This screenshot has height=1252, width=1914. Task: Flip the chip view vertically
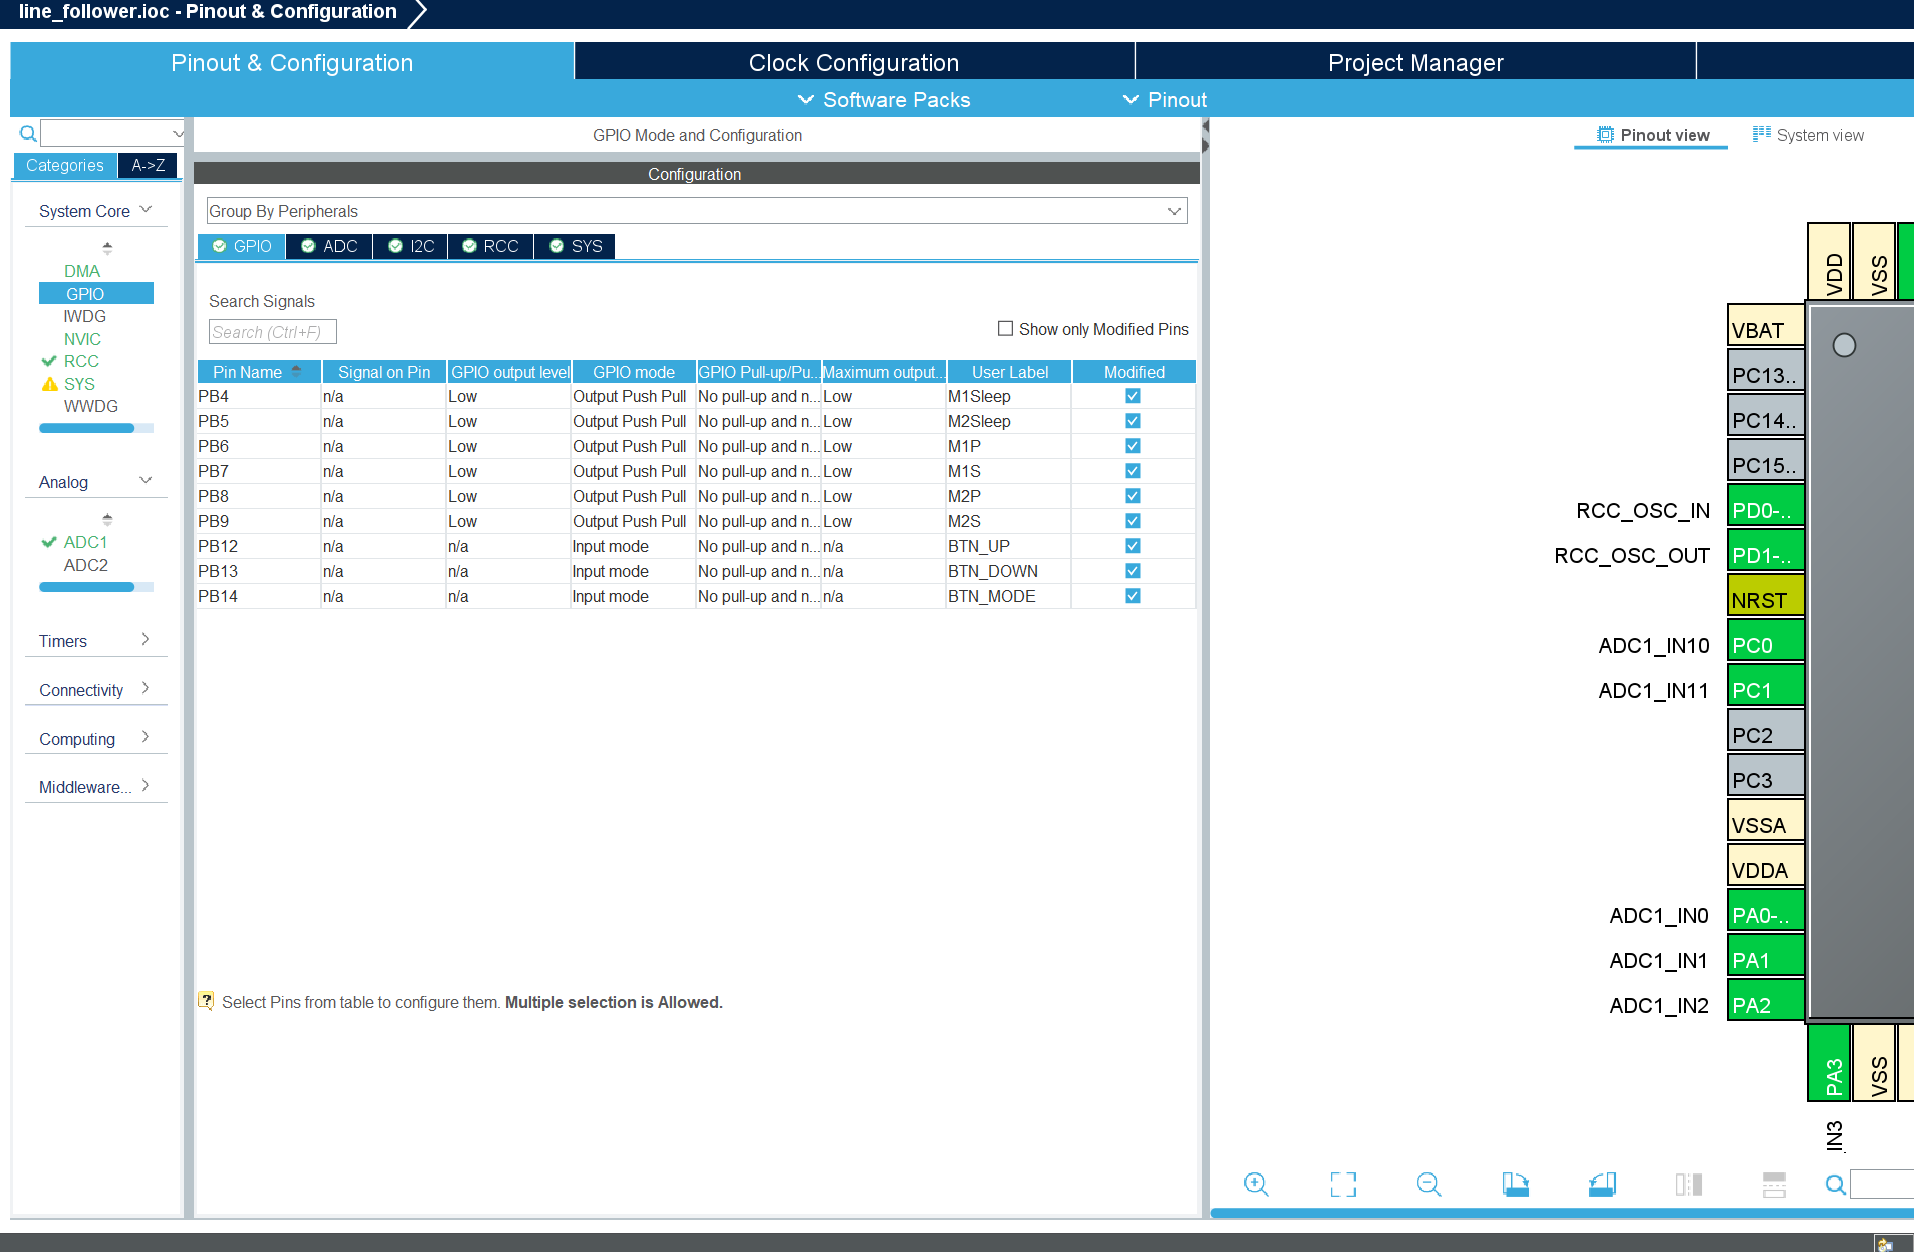click(x=1774, y=1185)
